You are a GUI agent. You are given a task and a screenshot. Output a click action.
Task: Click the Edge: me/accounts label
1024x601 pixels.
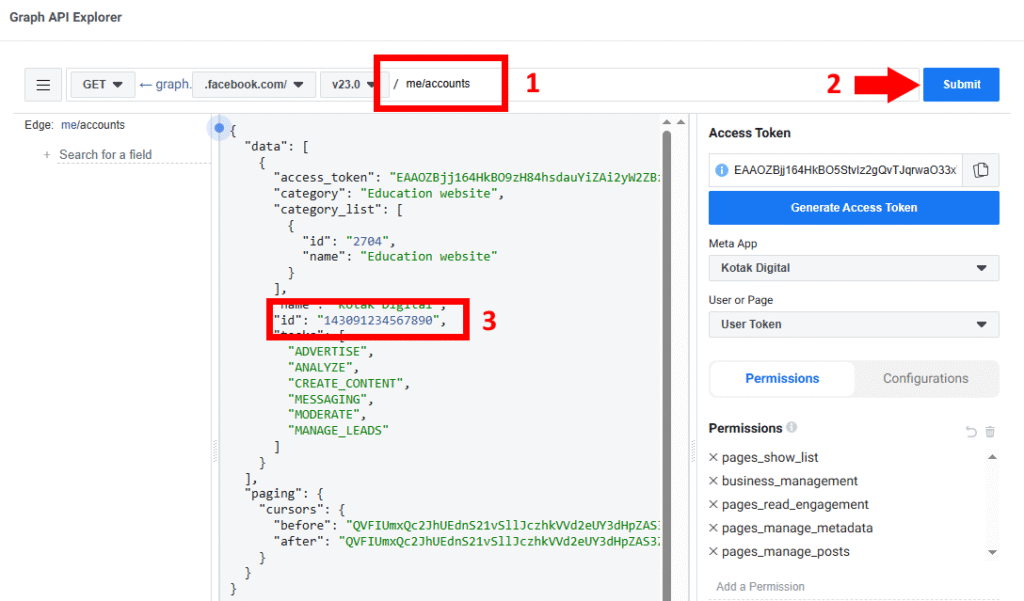pyautogui.click(x=74, y=125)
